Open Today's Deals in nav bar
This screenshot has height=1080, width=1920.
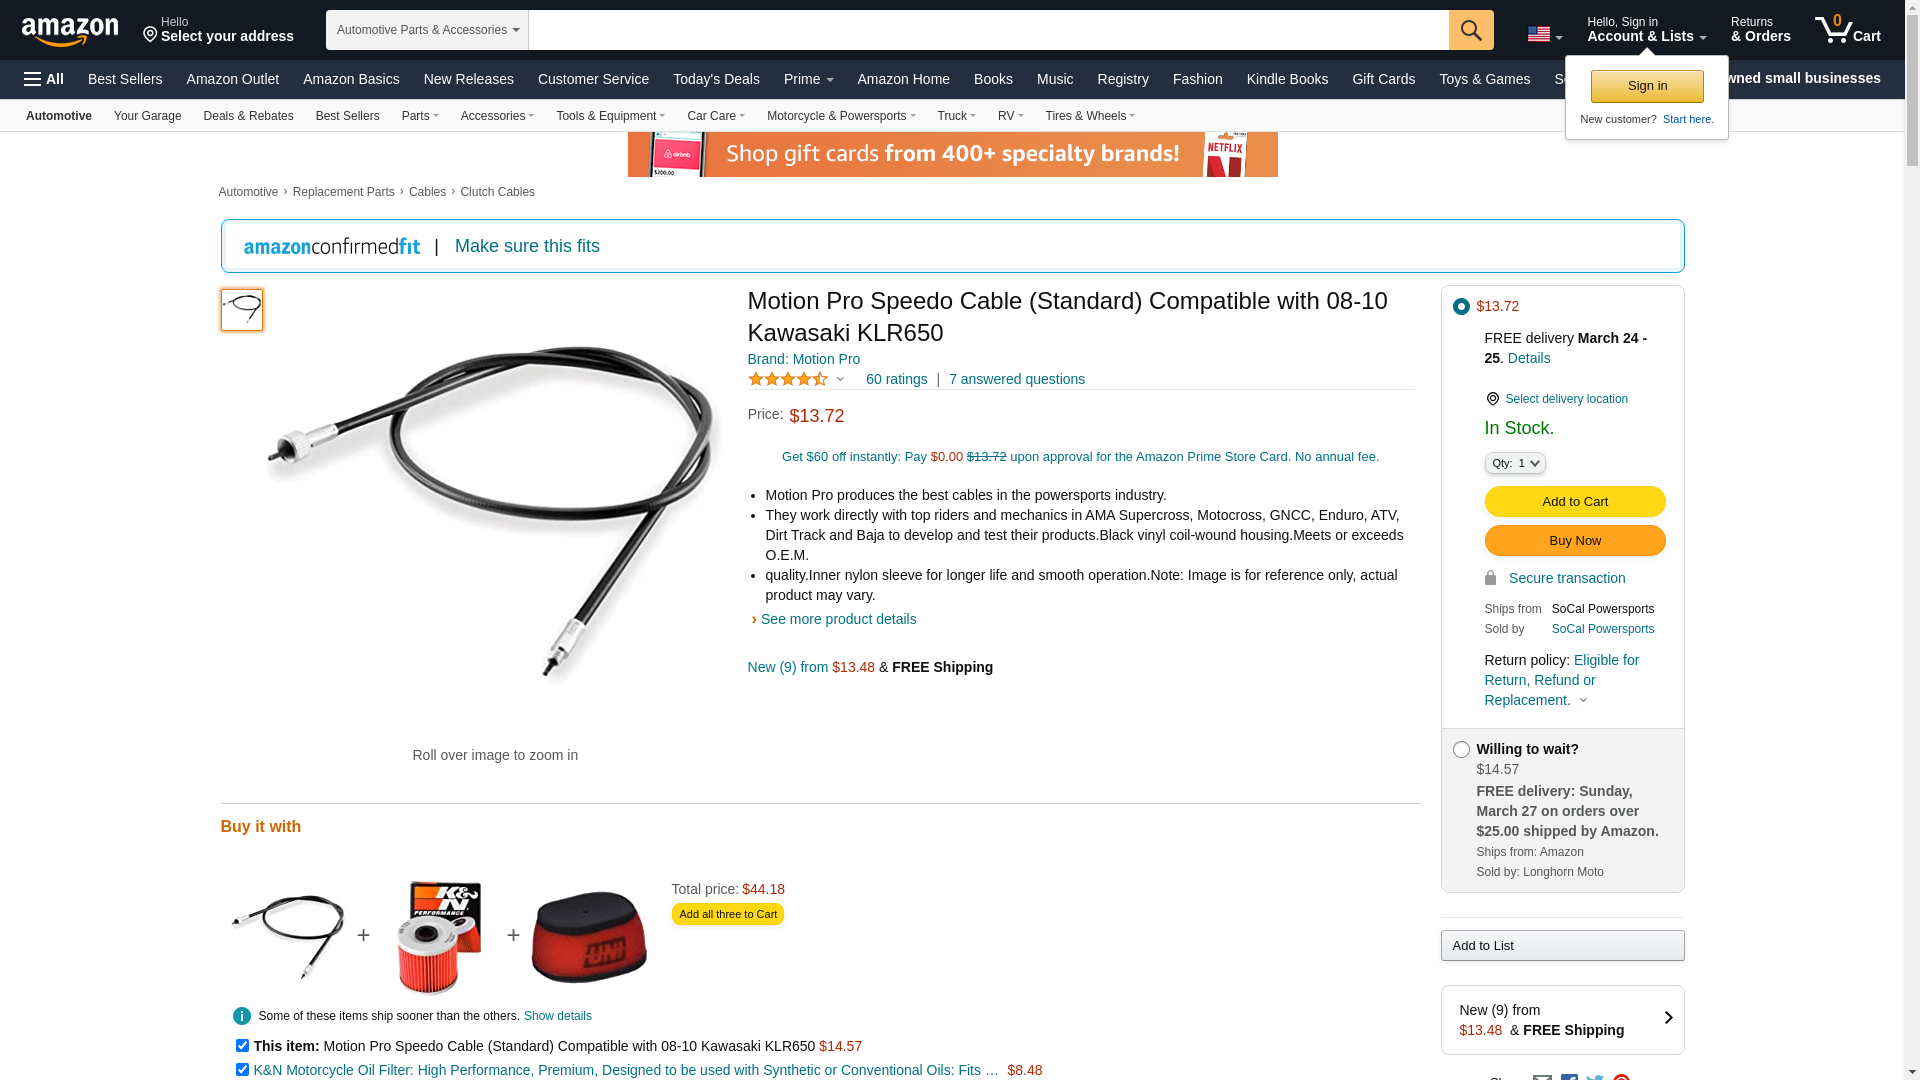(716, 79)
